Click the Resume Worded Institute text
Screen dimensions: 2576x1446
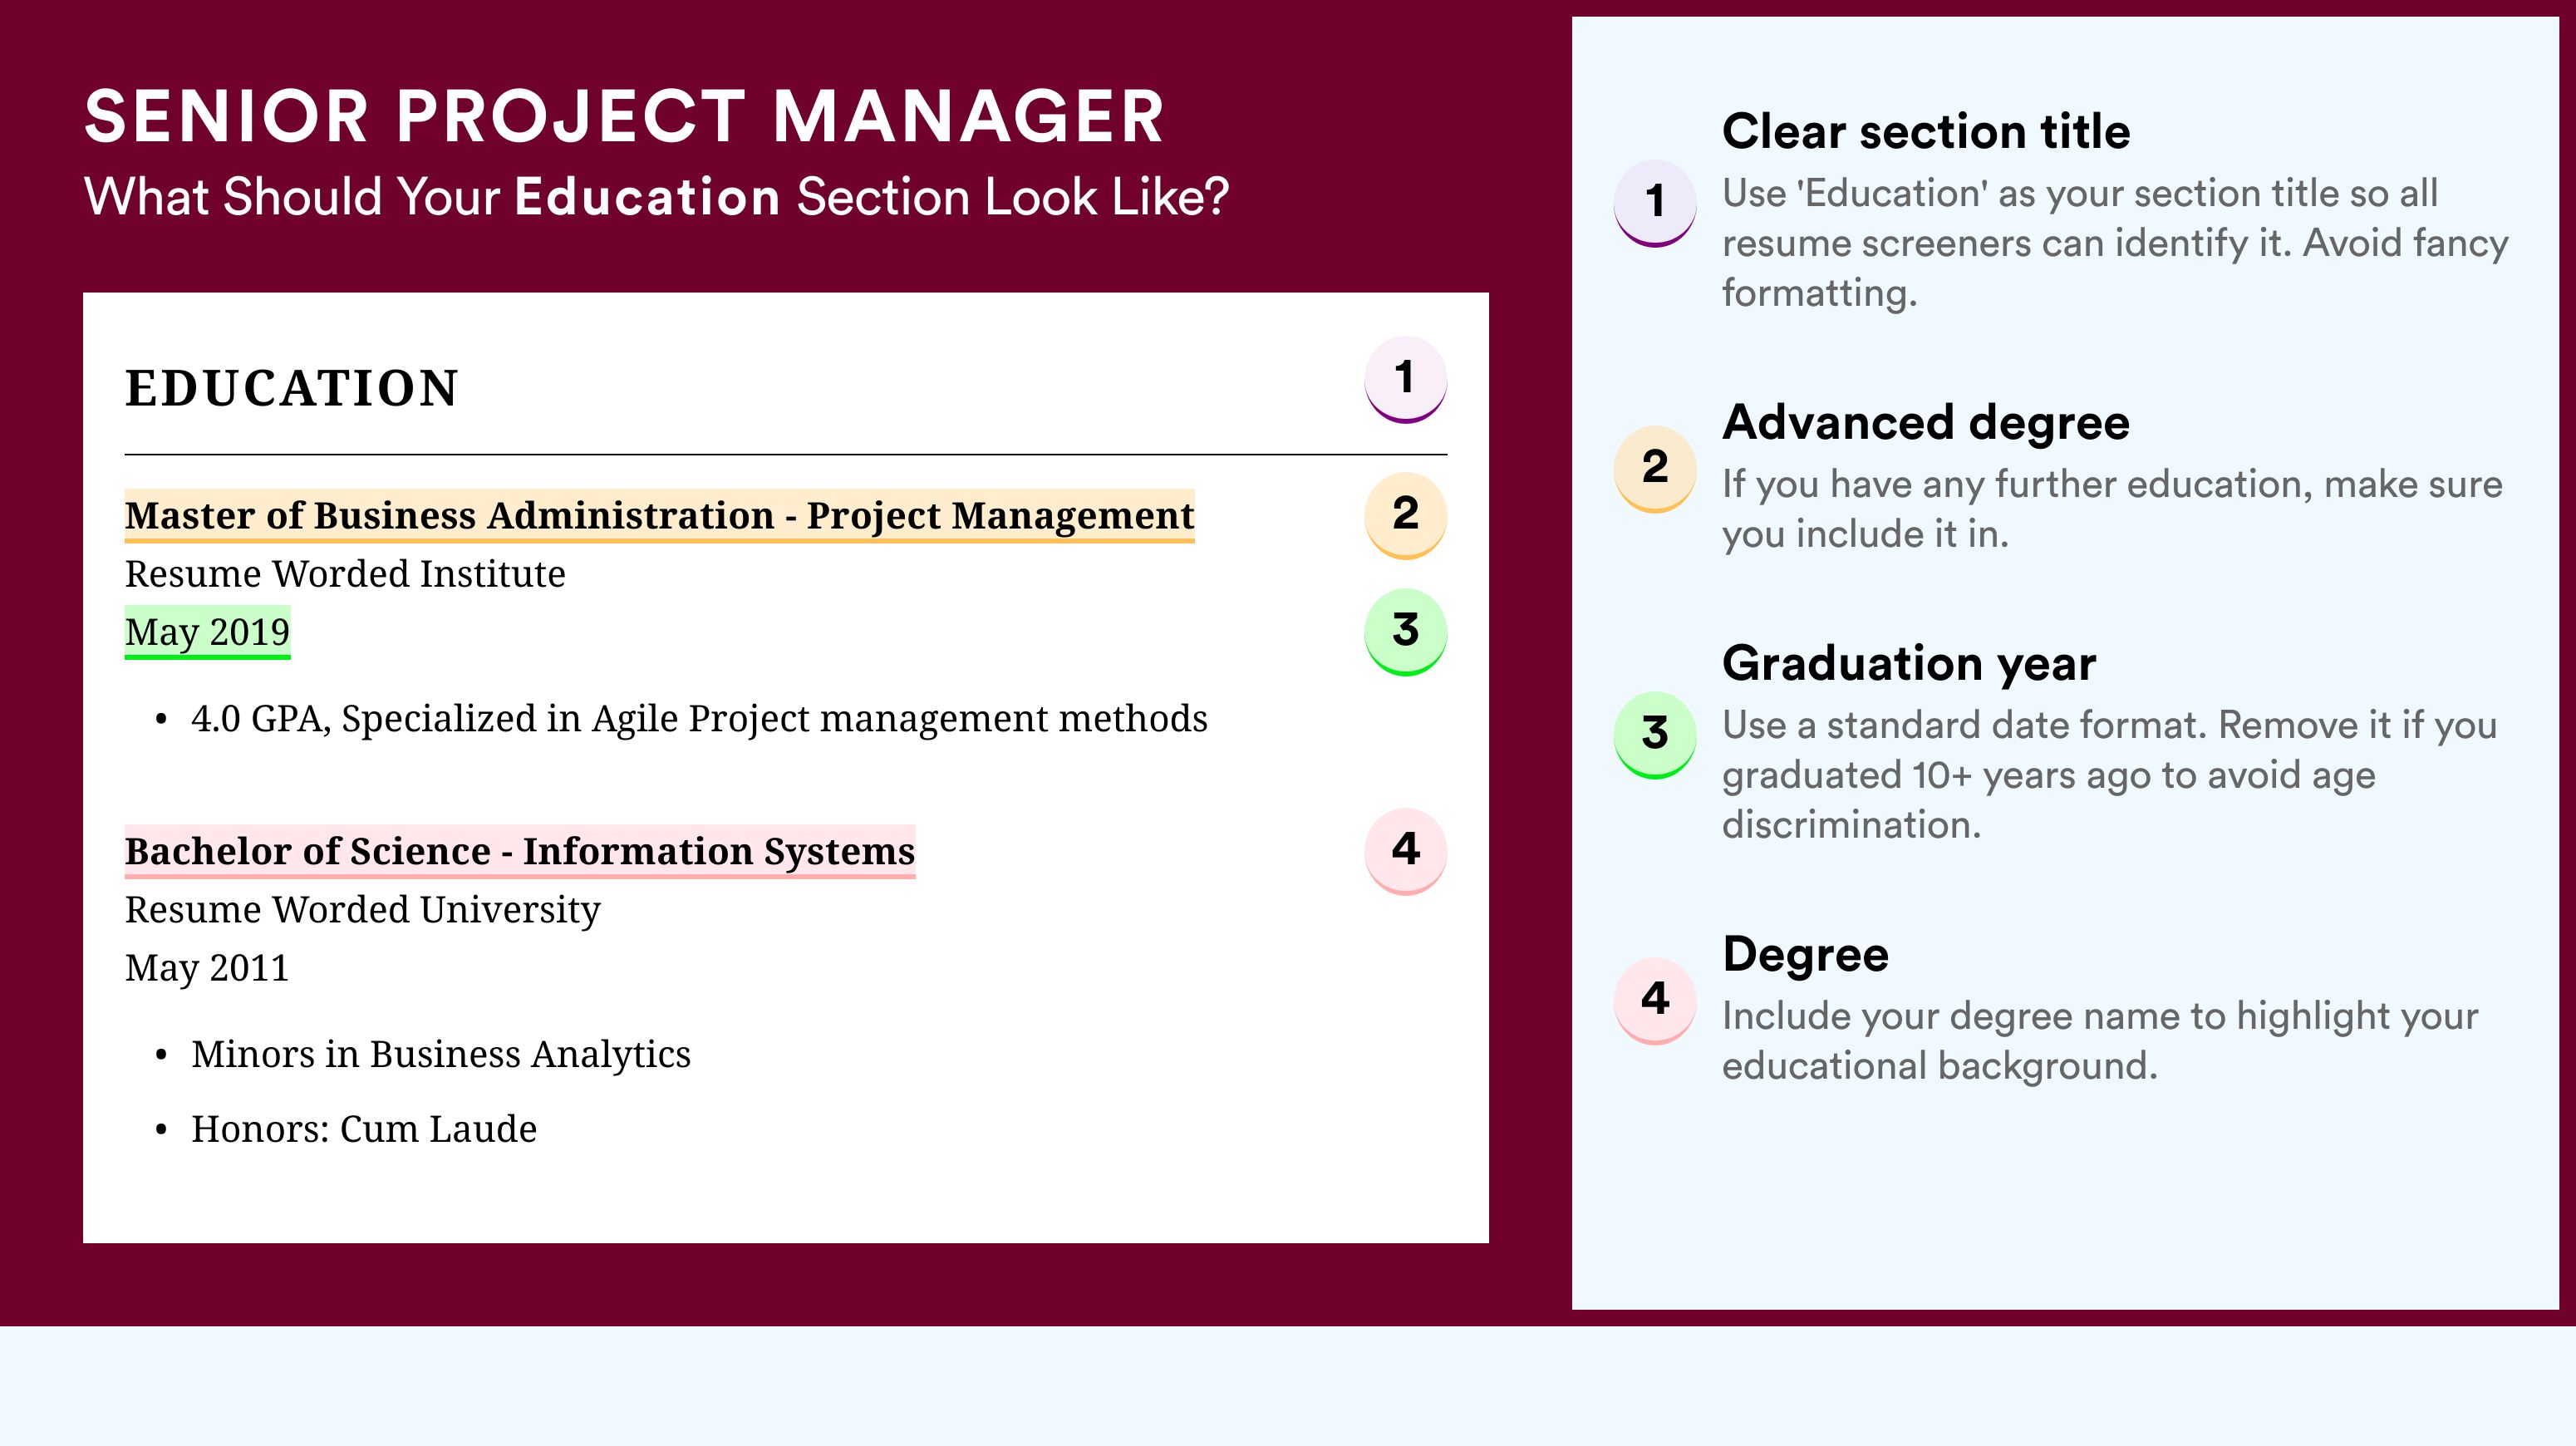(x=345, y=574)
